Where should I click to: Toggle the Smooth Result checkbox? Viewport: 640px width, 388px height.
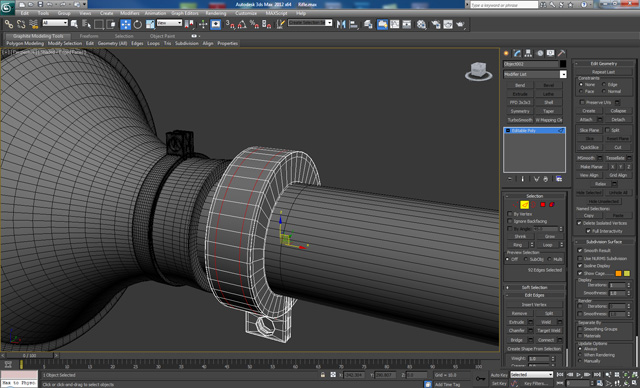tap(580, 251)
